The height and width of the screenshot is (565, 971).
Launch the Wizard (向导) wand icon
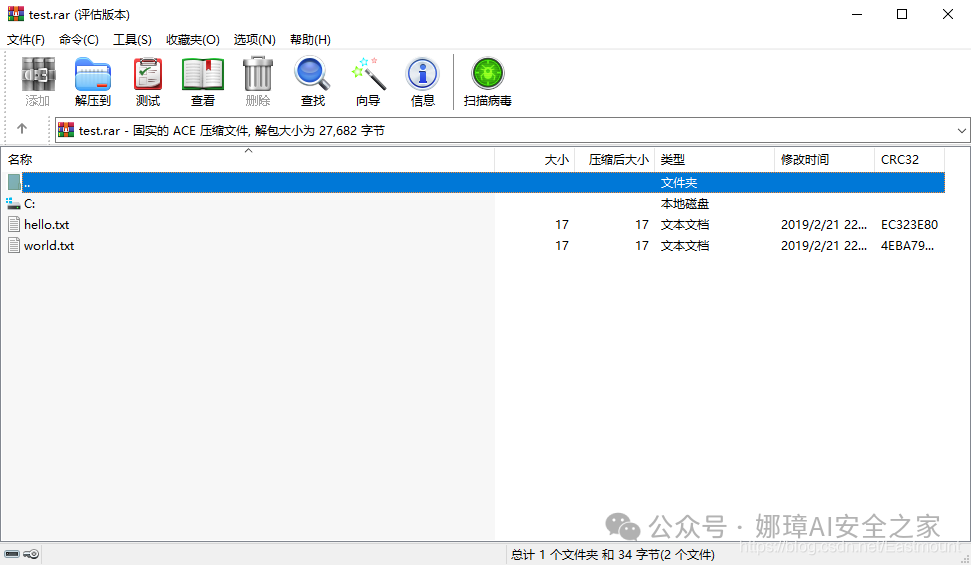(368, 74)
